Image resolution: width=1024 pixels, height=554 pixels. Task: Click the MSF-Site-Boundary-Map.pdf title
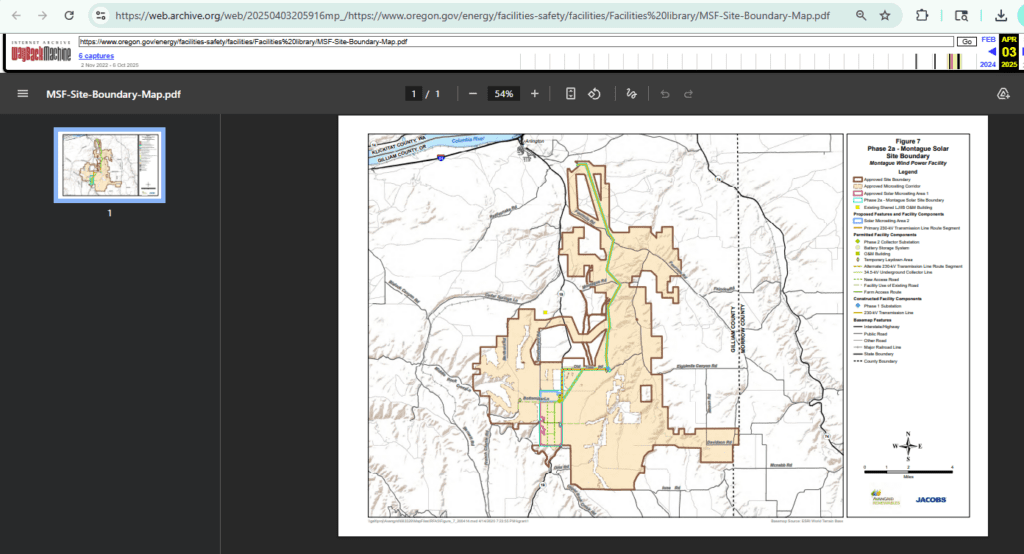pyautogui.click(x=114, y=94)
